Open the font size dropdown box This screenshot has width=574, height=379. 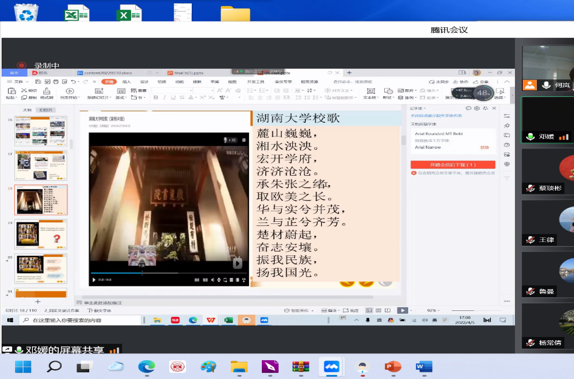pos(203,90)
